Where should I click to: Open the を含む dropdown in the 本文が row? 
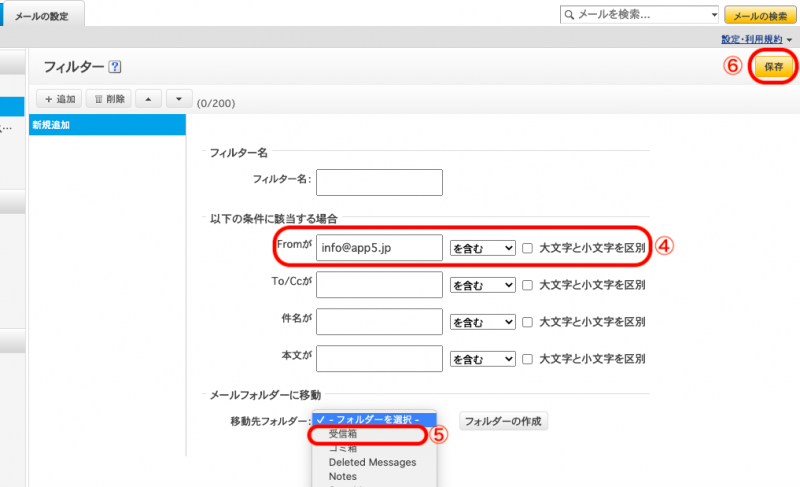click(483, 359)
